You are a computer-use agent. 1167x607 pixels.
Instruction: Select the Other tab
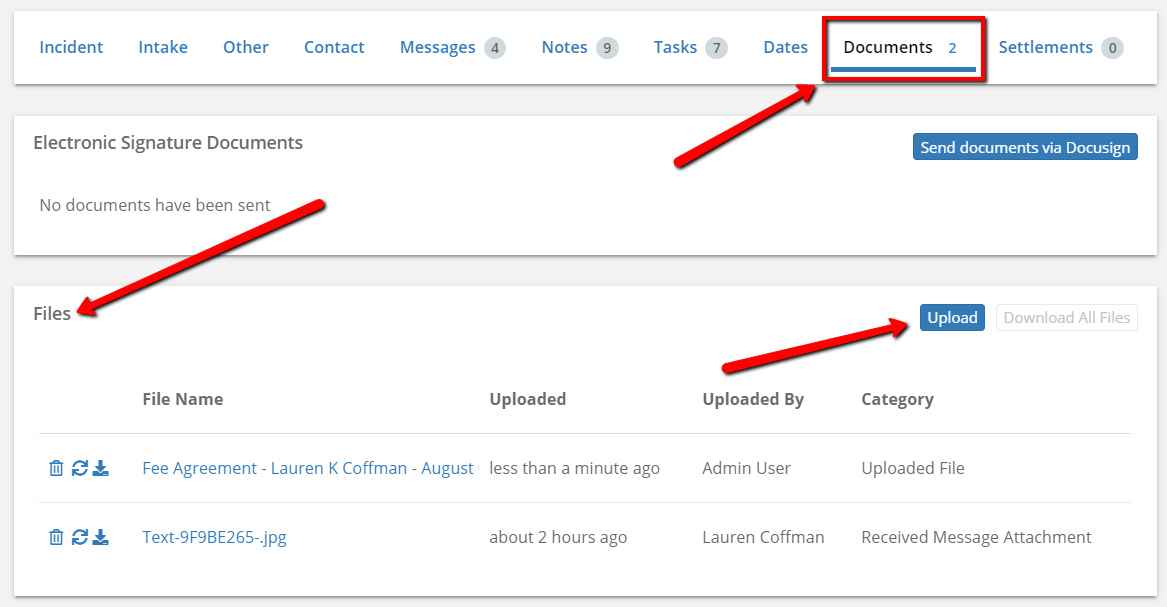tap(245, 47)
